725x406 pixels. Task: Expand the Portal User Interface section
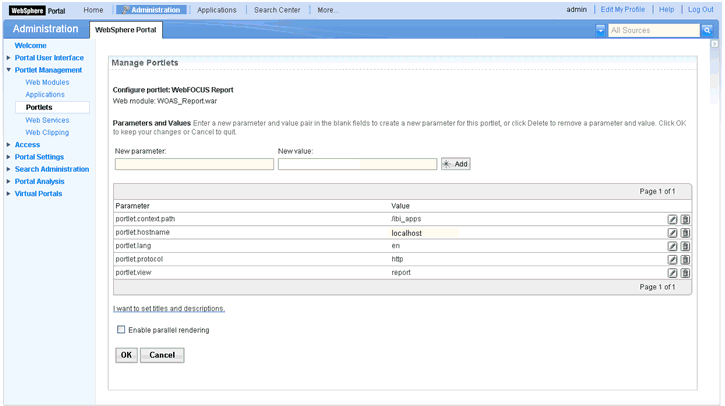[8, 58]
